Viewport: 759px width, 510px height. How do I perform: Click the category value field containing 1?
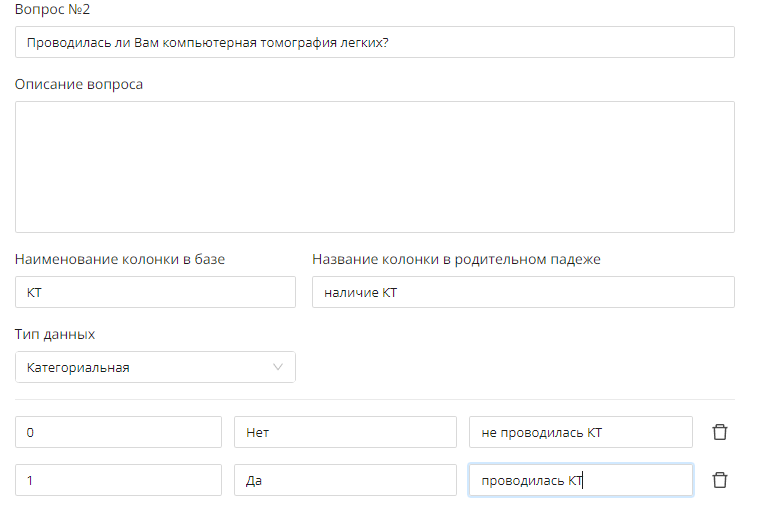click(x=118, y=480)
